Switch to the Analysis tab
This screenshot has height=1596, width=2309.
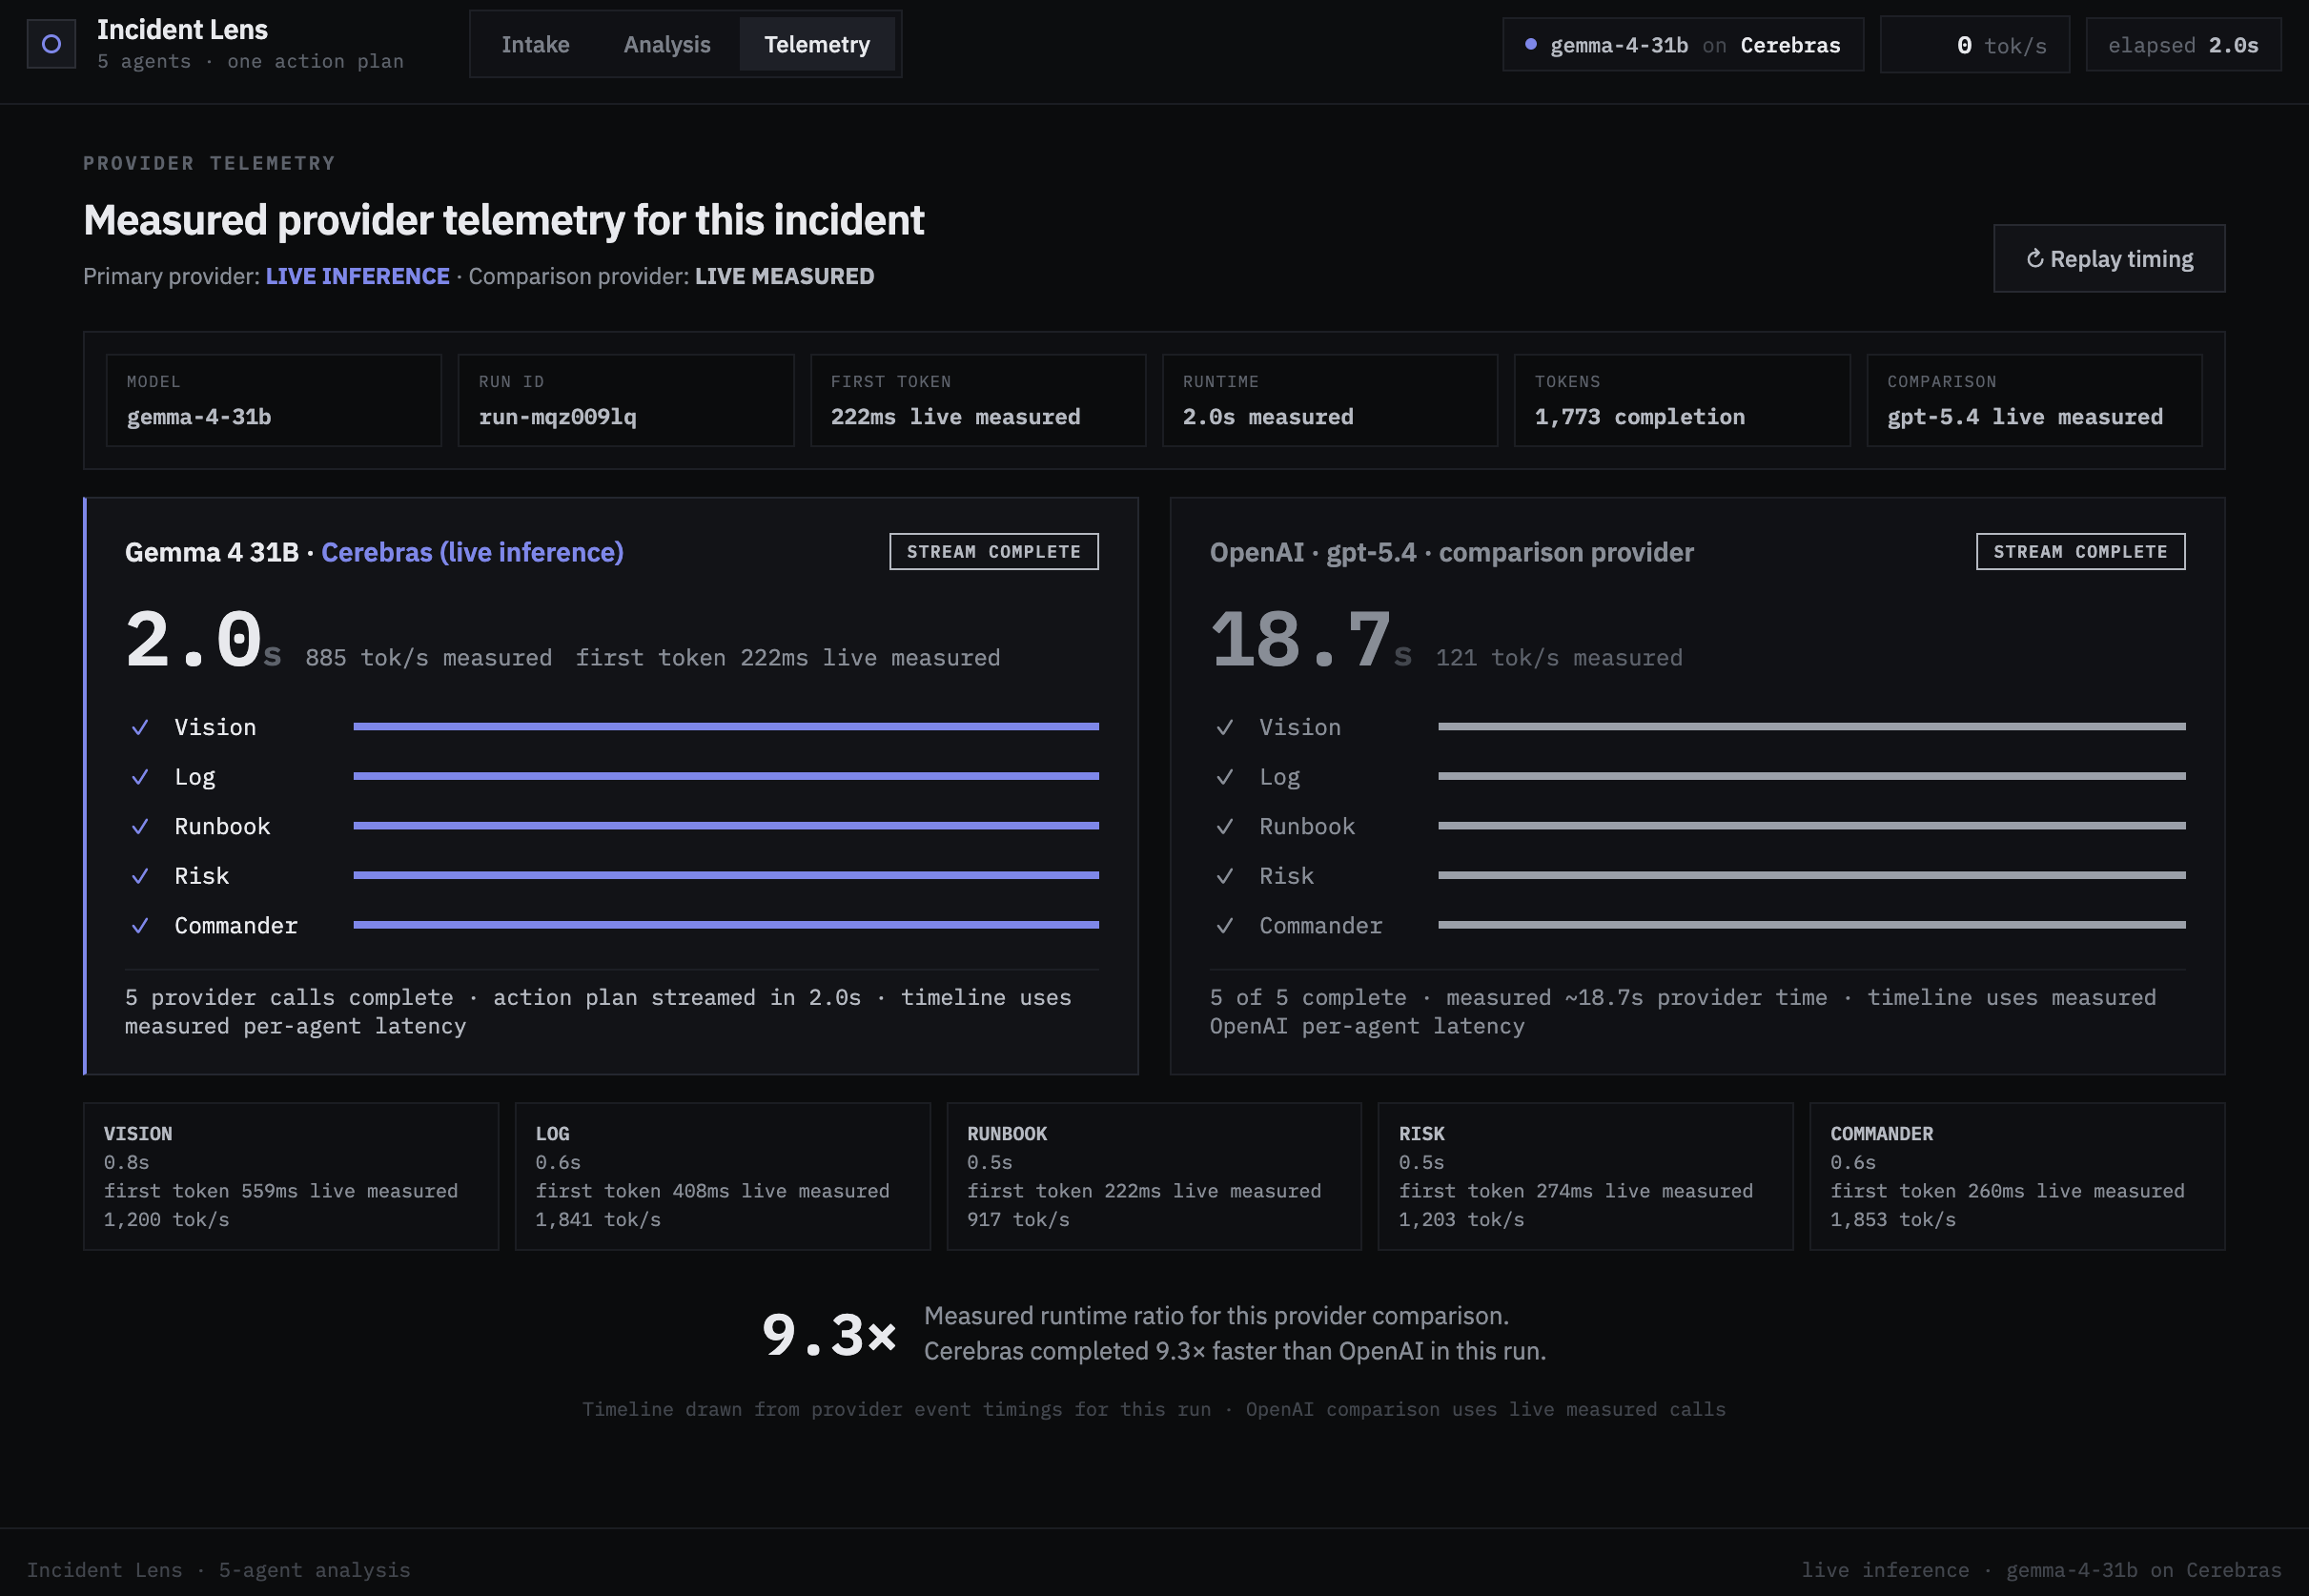(x=667, y=44)
